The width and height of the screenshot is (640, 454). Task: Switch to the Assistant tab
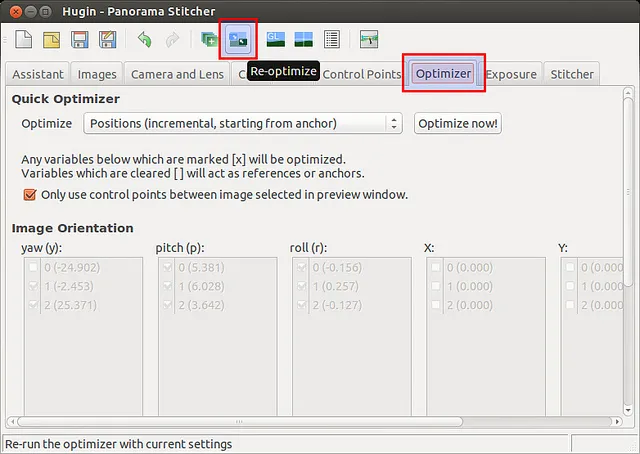pyautogui.click(x=38, y=74)
